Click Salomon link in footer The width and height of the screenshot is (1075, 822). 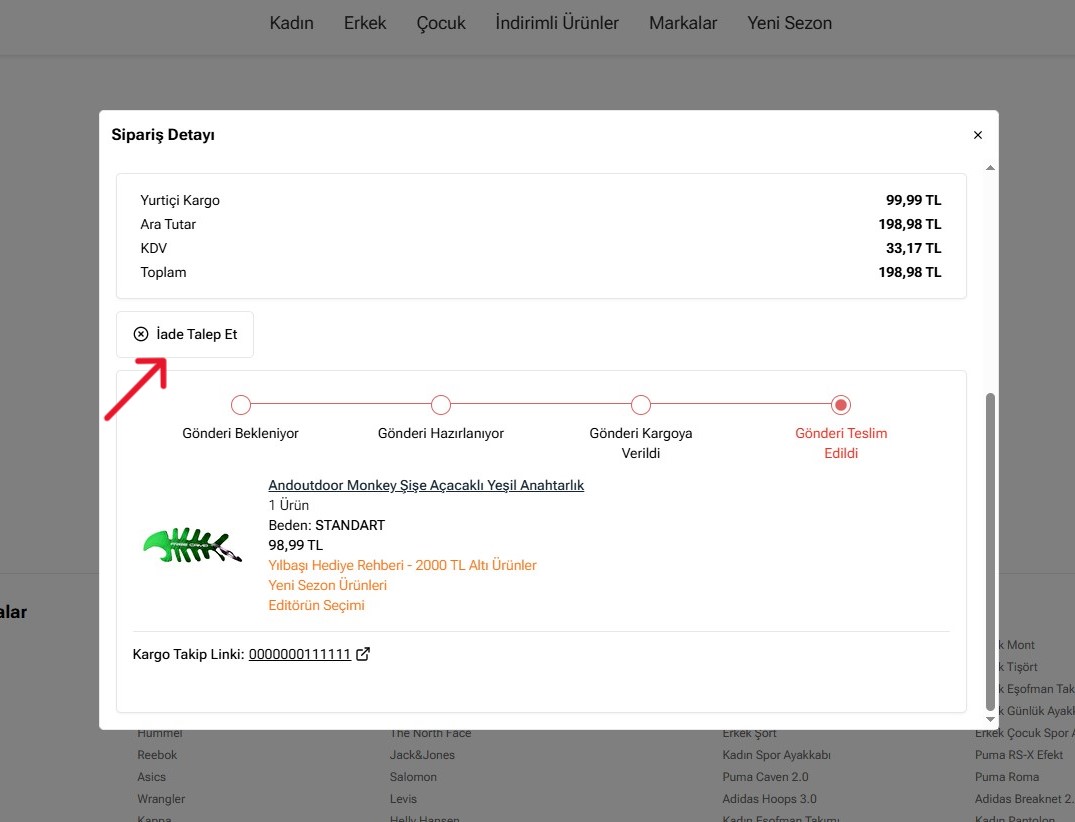(413, 777)
